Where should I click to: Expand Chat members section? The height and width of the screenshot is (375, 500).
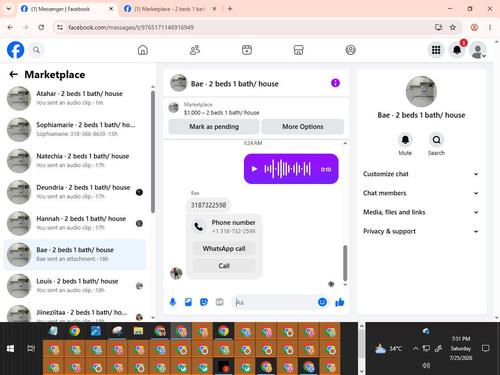[421, 193]
